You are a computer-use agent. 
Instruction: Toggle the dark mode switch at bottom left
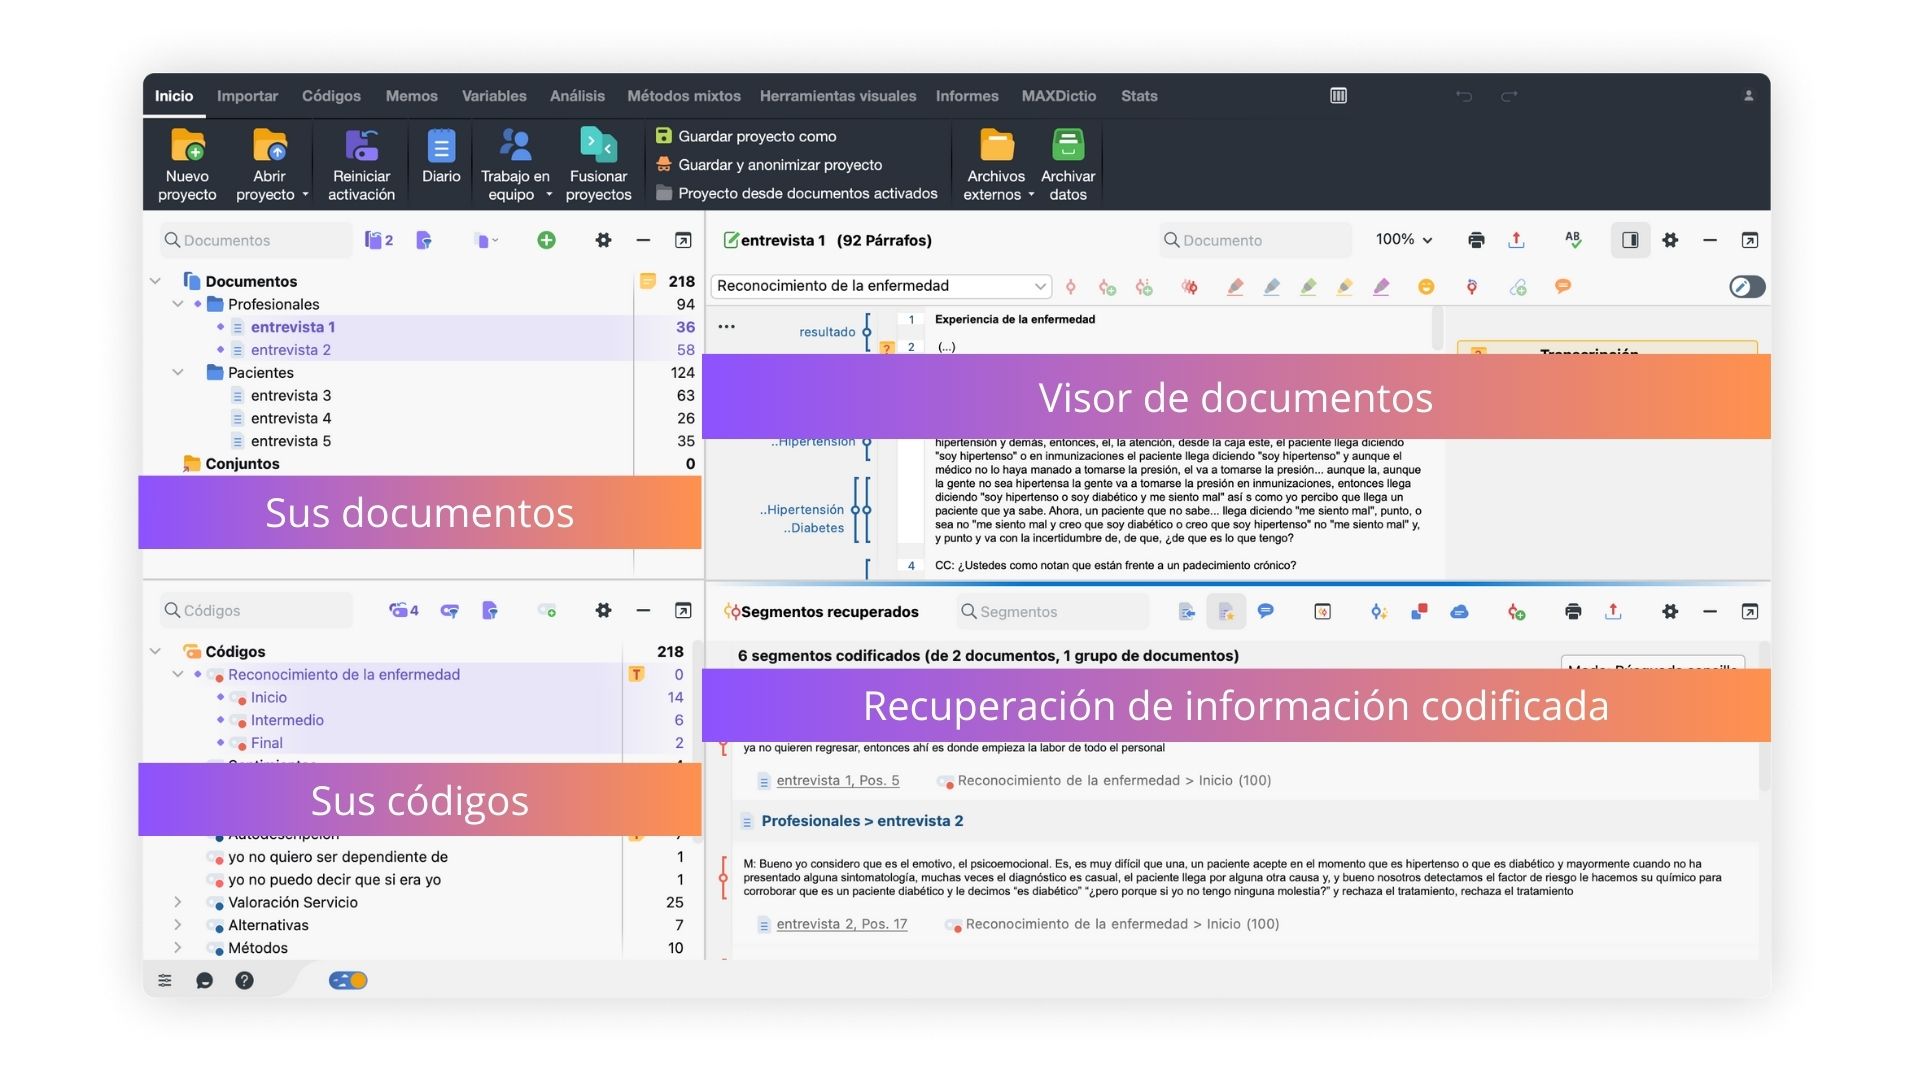tap(348, 980)
